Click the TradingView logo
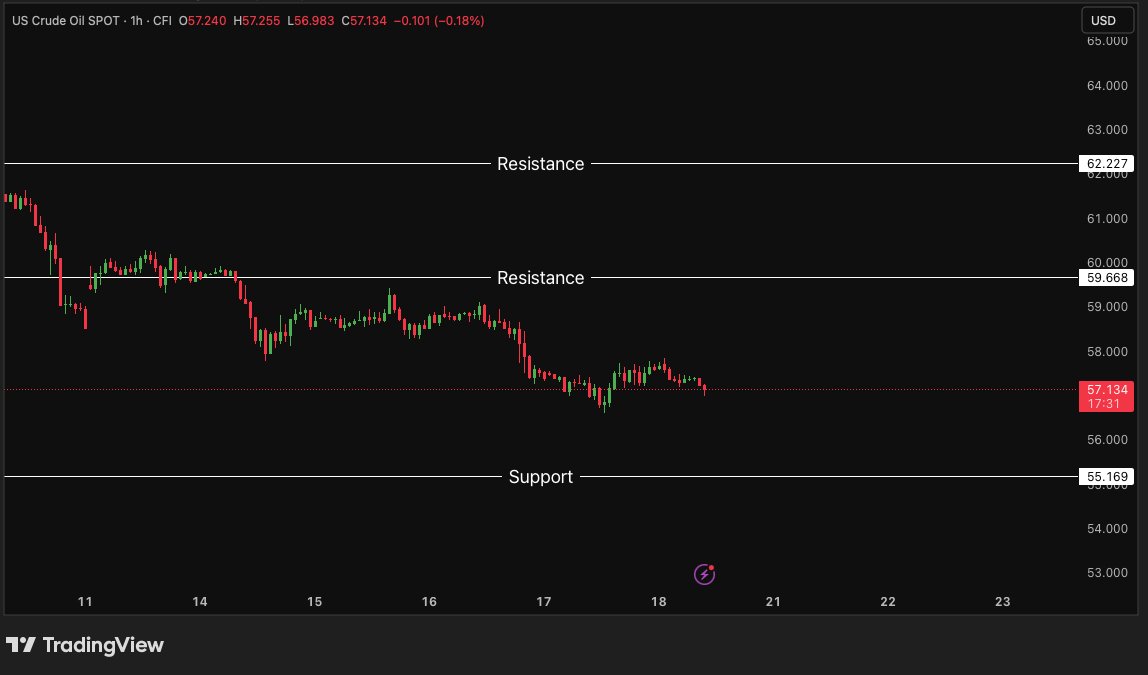The height and width of the screenshot is (675, 1148). (x=85, y=645)
